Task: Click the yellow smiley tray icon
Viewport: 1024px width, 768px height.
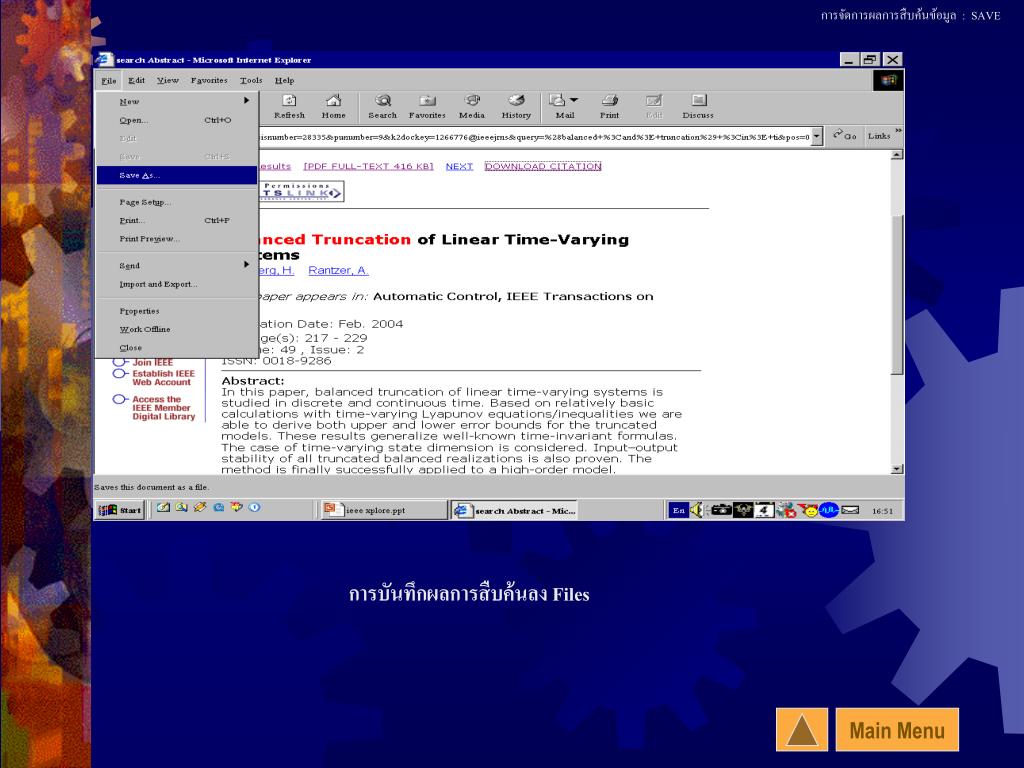Action: (x=810, y=510)
